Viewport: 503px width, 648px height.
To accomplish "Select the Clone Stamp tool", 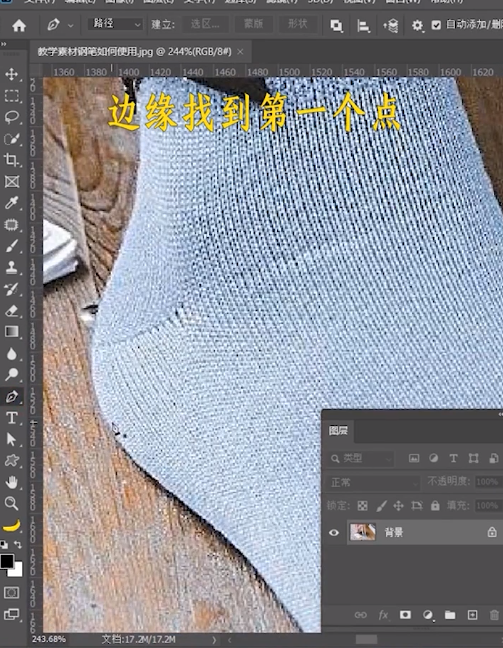I will click(12, 267).
